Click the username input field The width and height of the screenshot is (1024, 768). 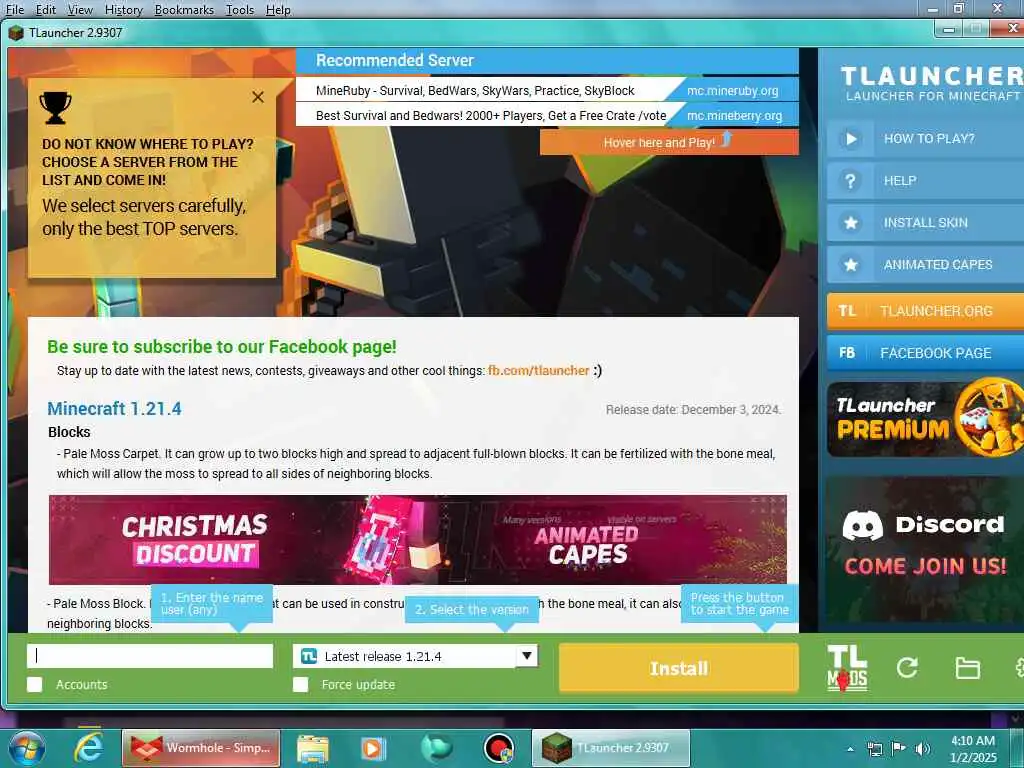coord(150,656)
